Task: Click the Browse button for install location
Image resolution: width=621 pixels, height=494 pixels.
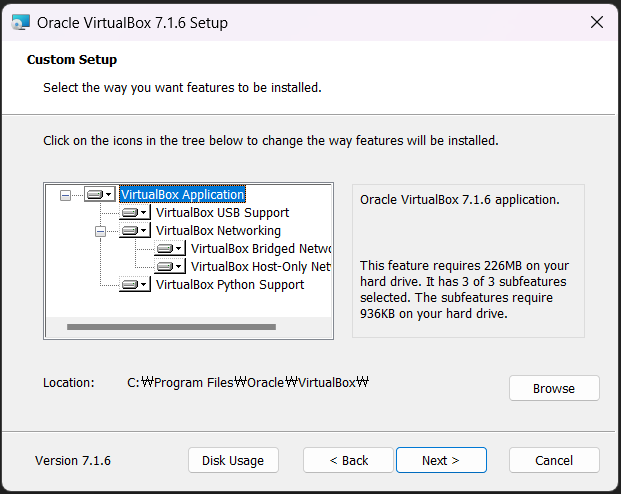Action: [554, 388]
